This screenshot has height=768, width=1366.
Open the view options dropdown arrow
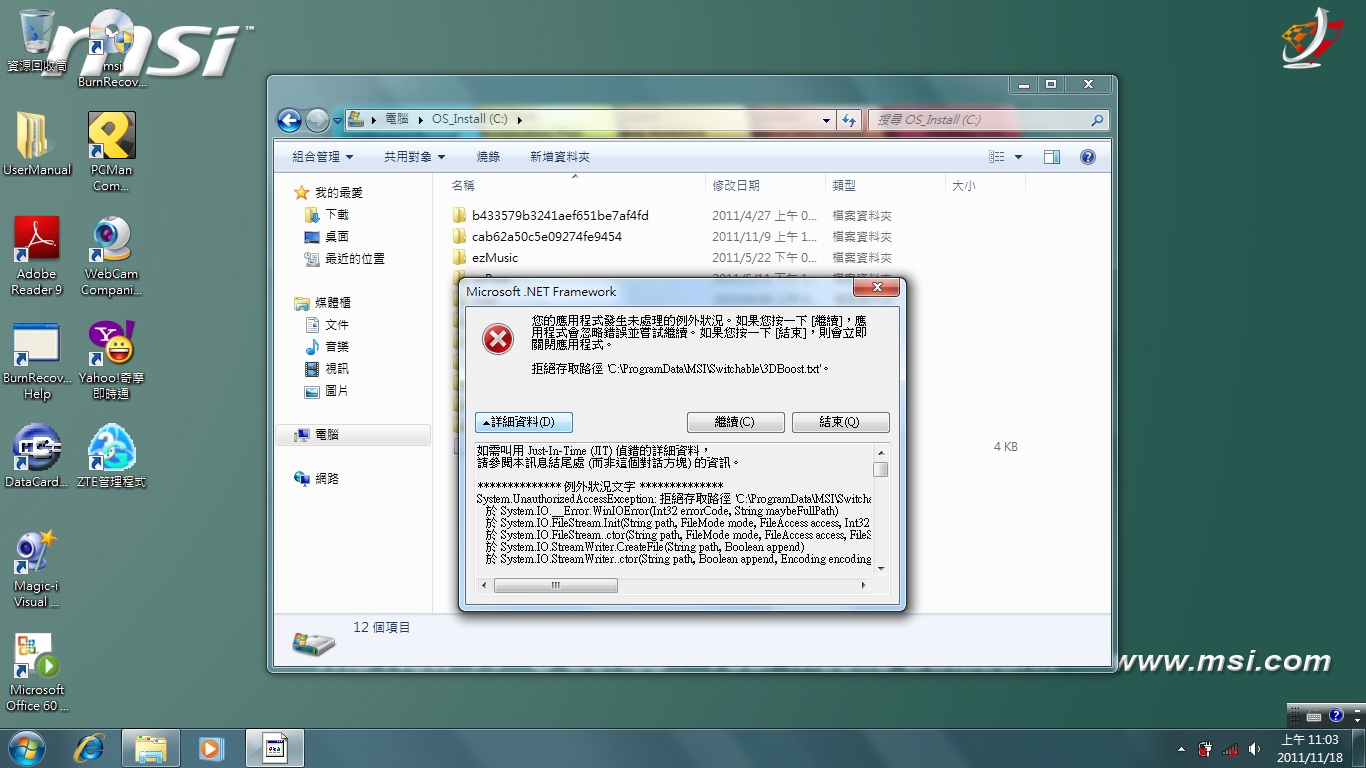click(1018, 157)
